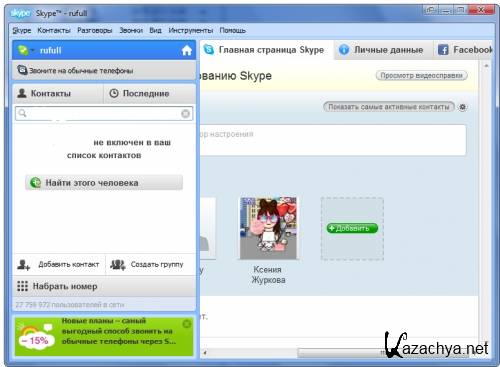
Task: Click the partially visible contact thumbnail
Action: pos(208,228)
